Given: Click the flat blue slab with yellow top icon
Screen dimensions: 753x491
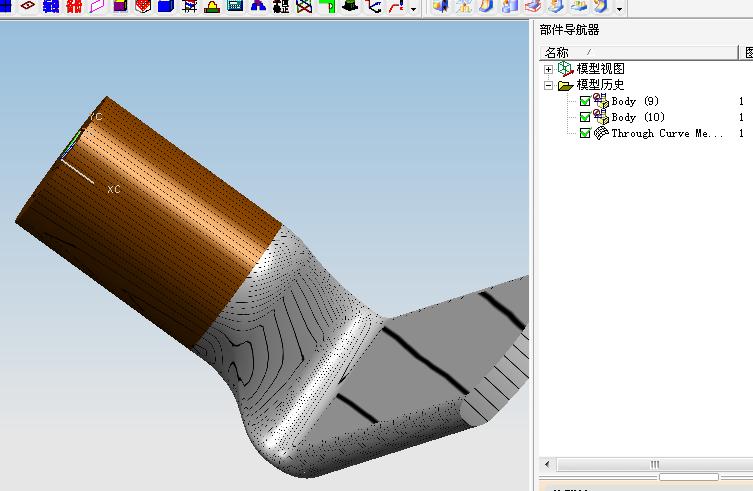Looking at the screenshot, I should [579, 6].
